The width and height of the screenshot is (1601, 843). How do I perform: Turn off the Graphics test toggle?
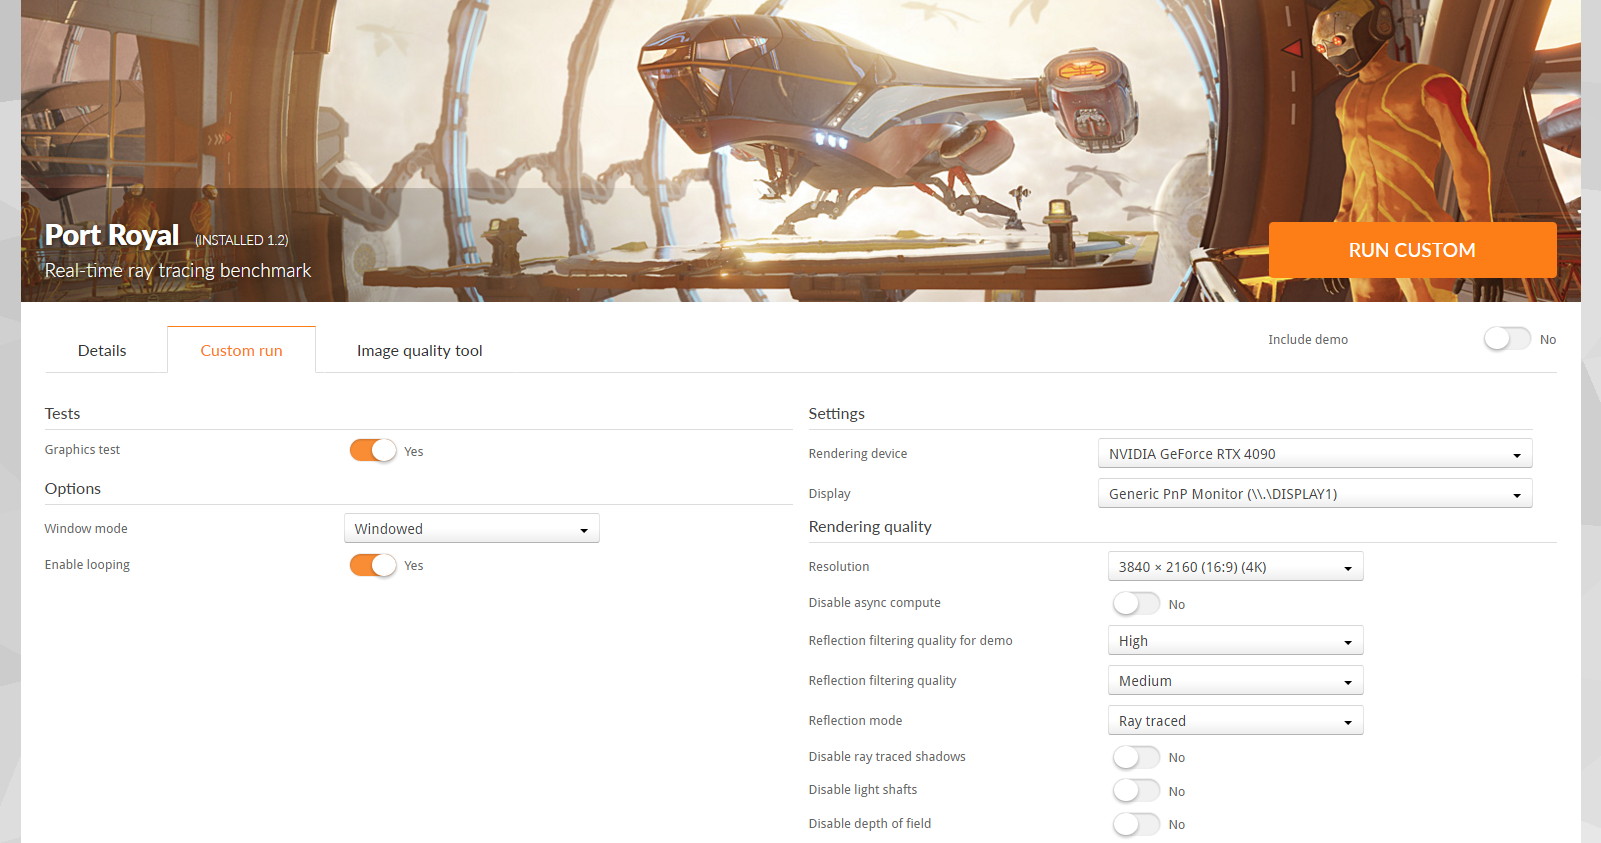(373, 450)
